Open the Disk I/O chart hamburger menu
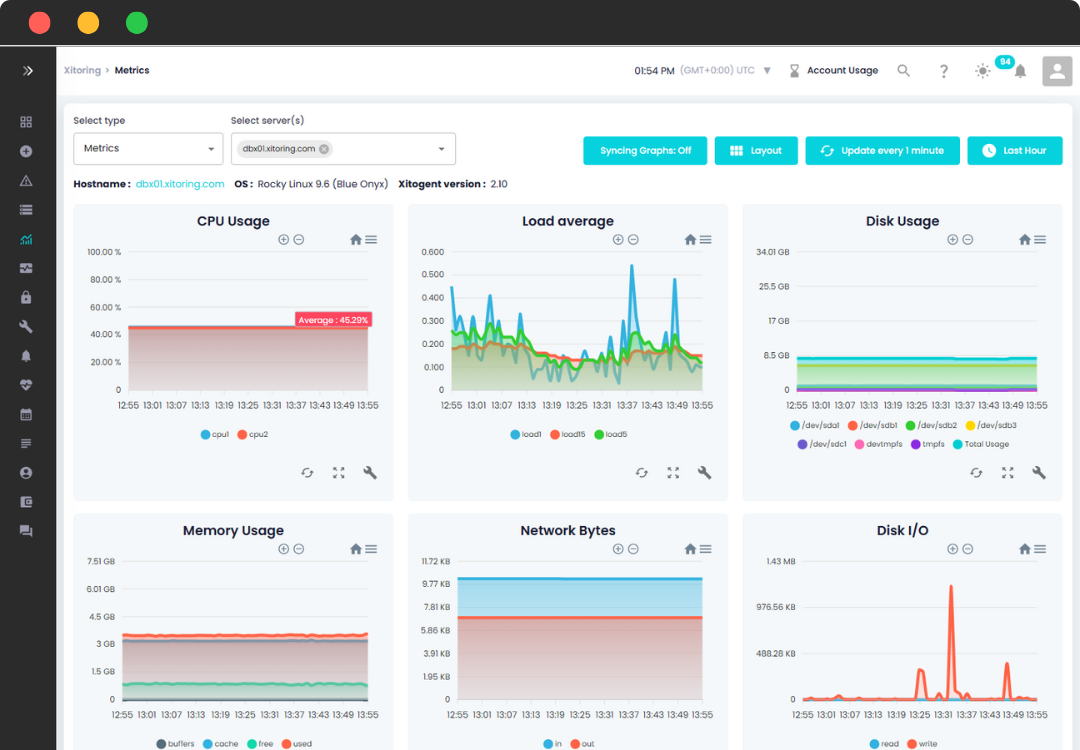Screen dimensions: 1080x750 tap(1040, 549)
